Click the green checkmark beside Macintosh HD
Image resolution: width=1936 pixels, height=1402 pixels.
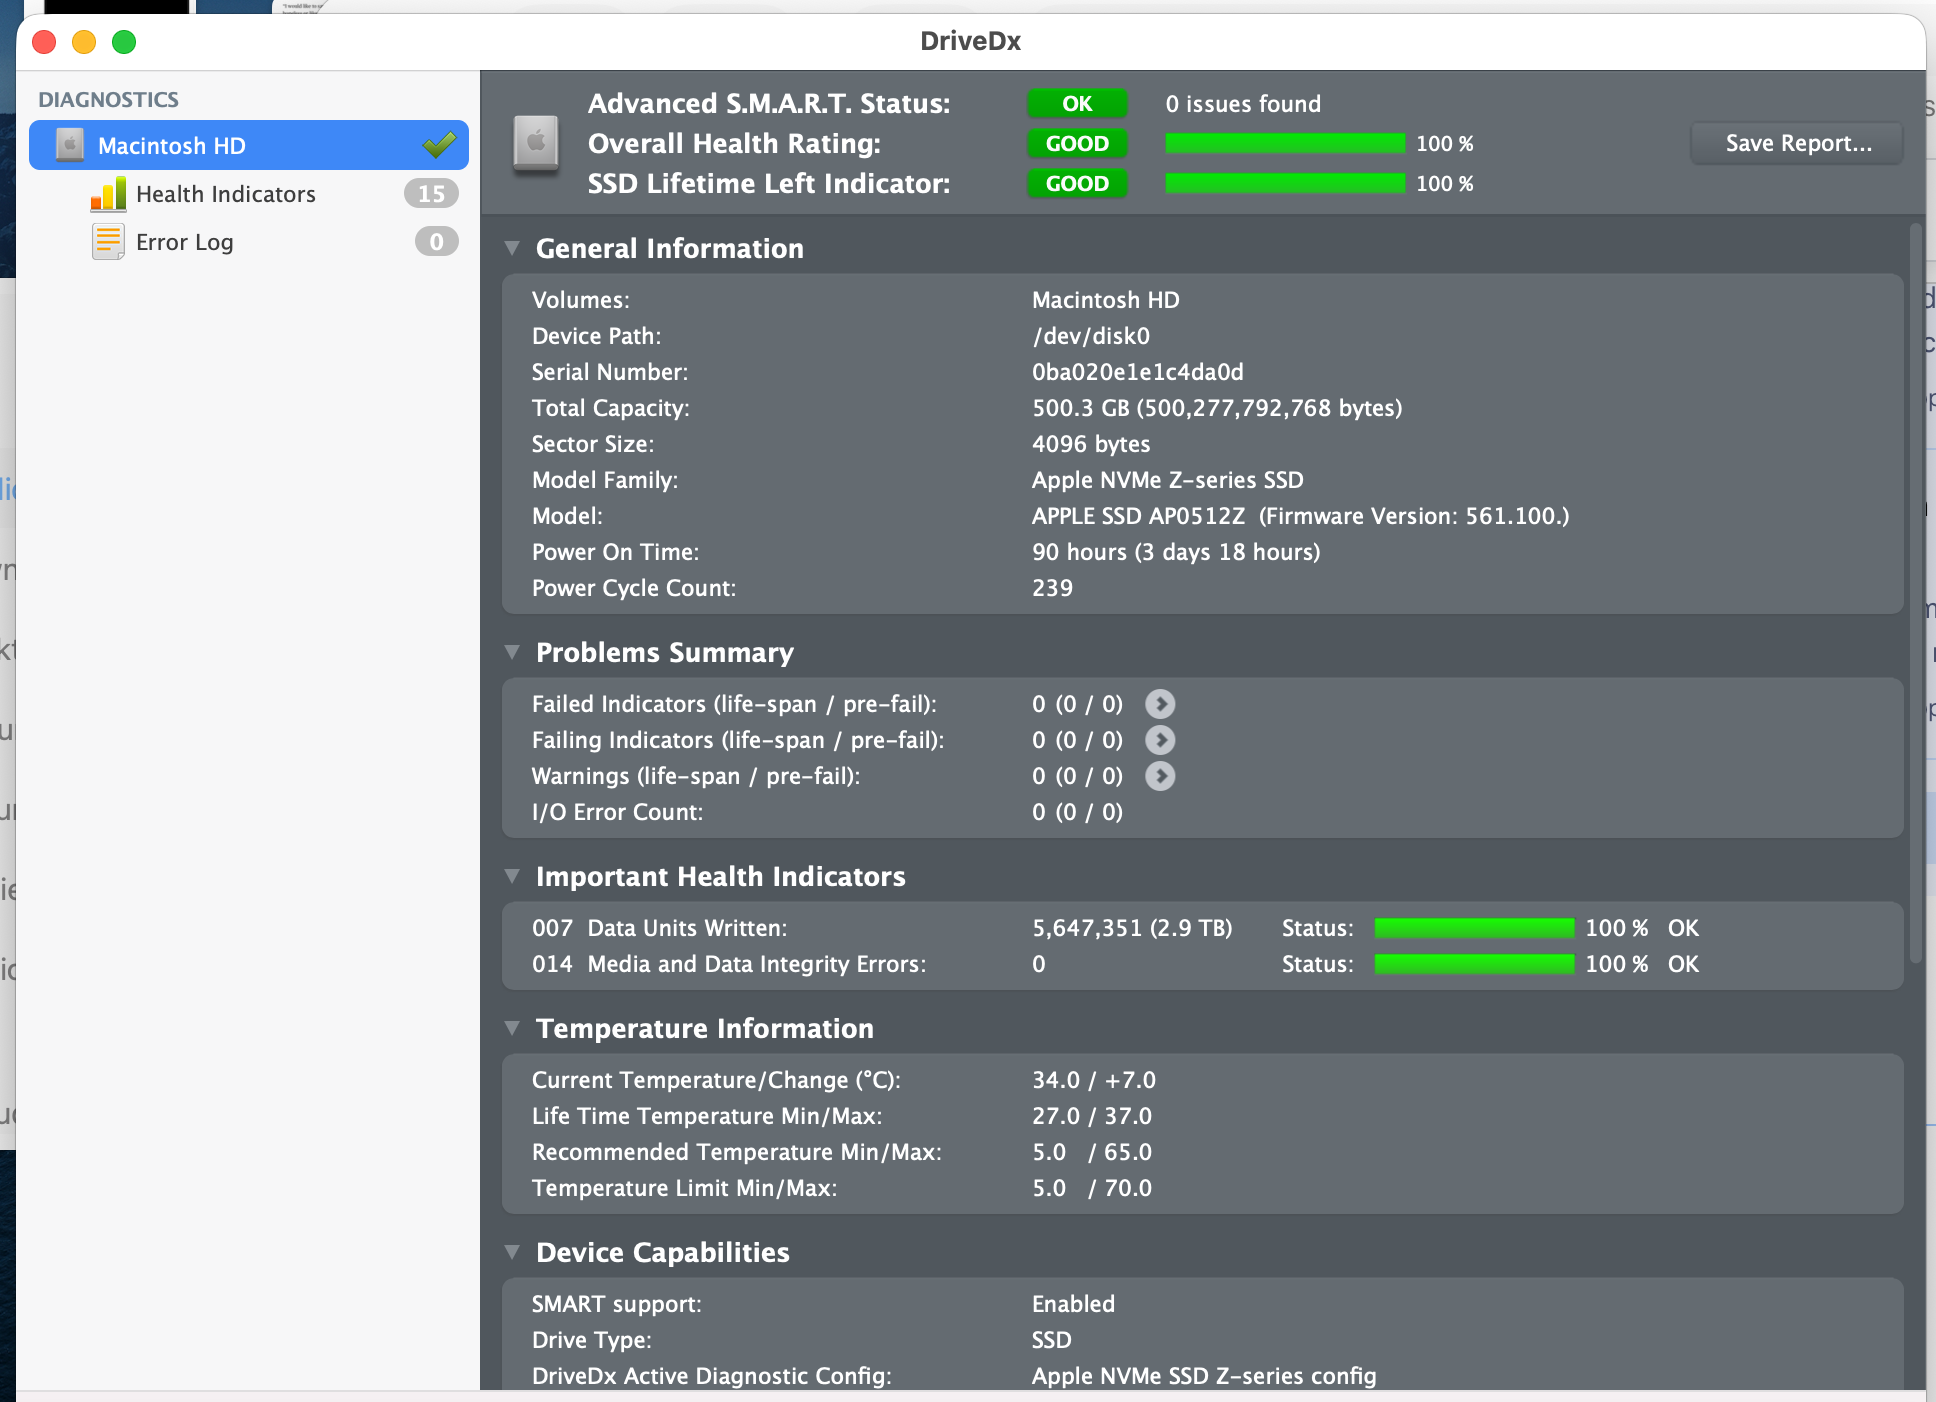(439, 145)
